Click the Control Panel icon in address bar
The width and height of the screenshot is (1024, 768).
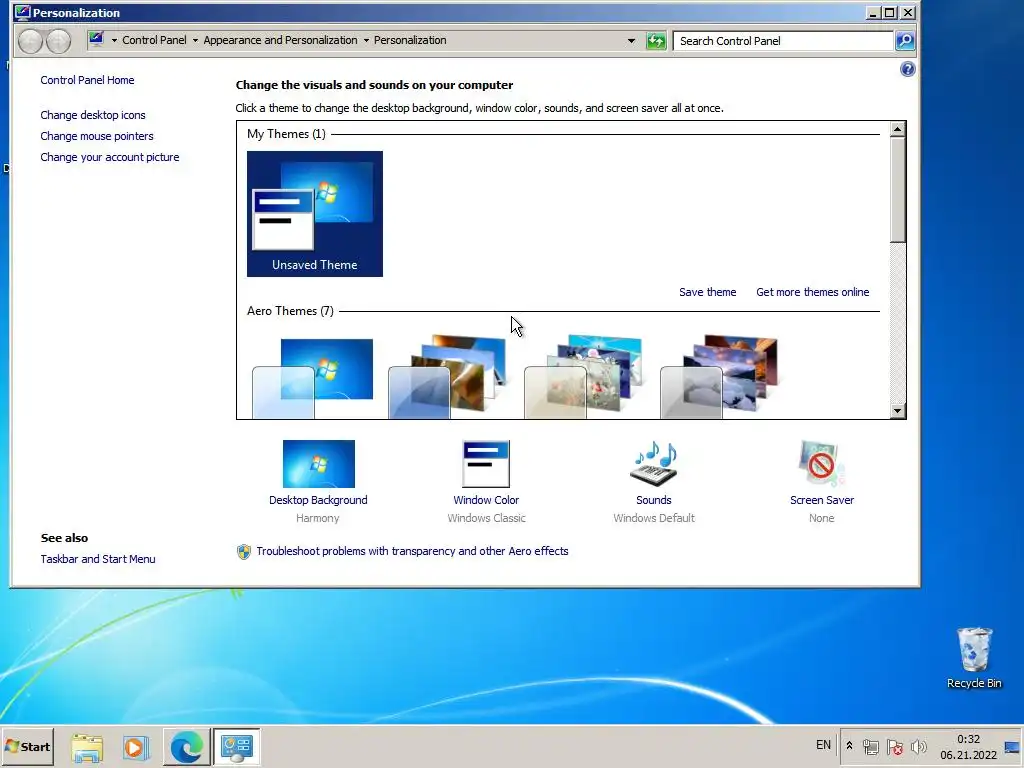pyautogui.click(x=97, y=39)
